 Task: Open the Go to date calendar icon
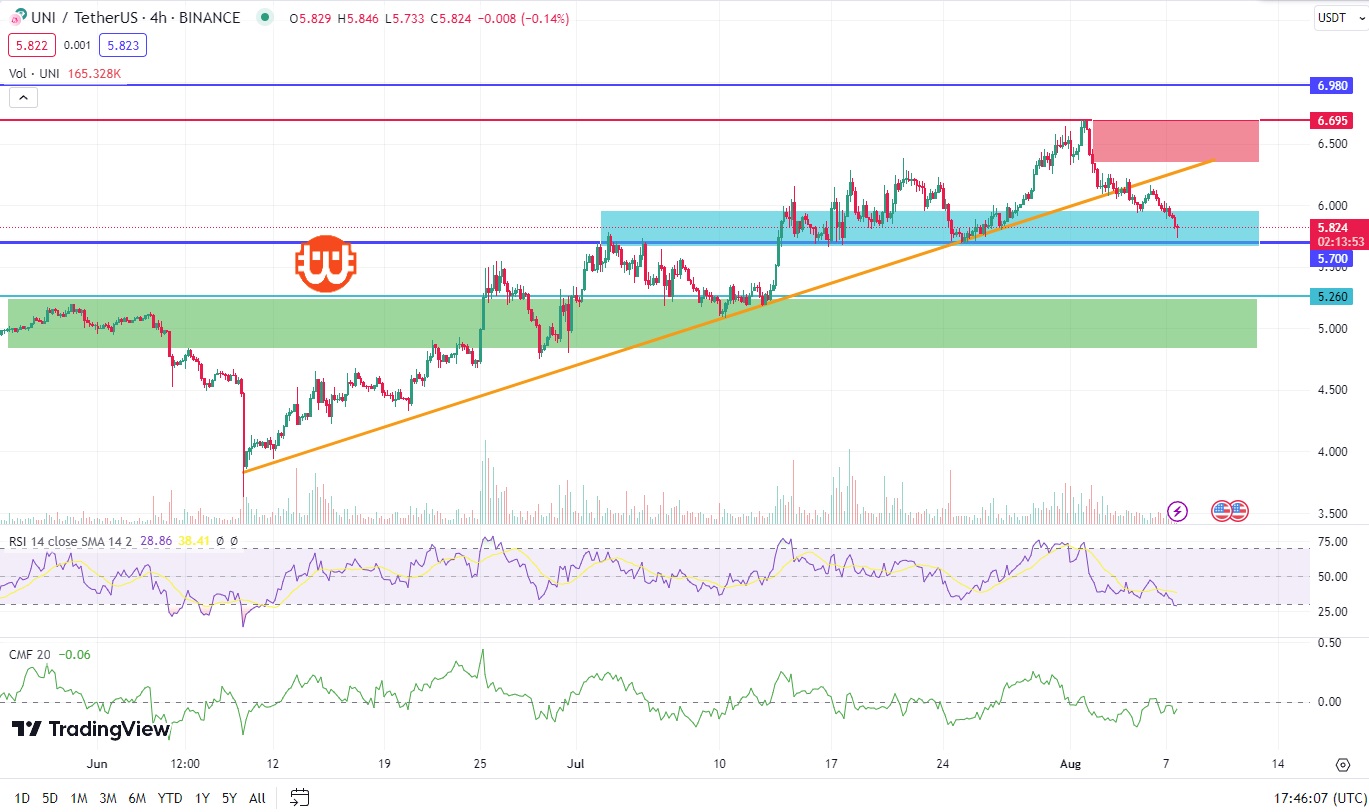tap(299, 798)
